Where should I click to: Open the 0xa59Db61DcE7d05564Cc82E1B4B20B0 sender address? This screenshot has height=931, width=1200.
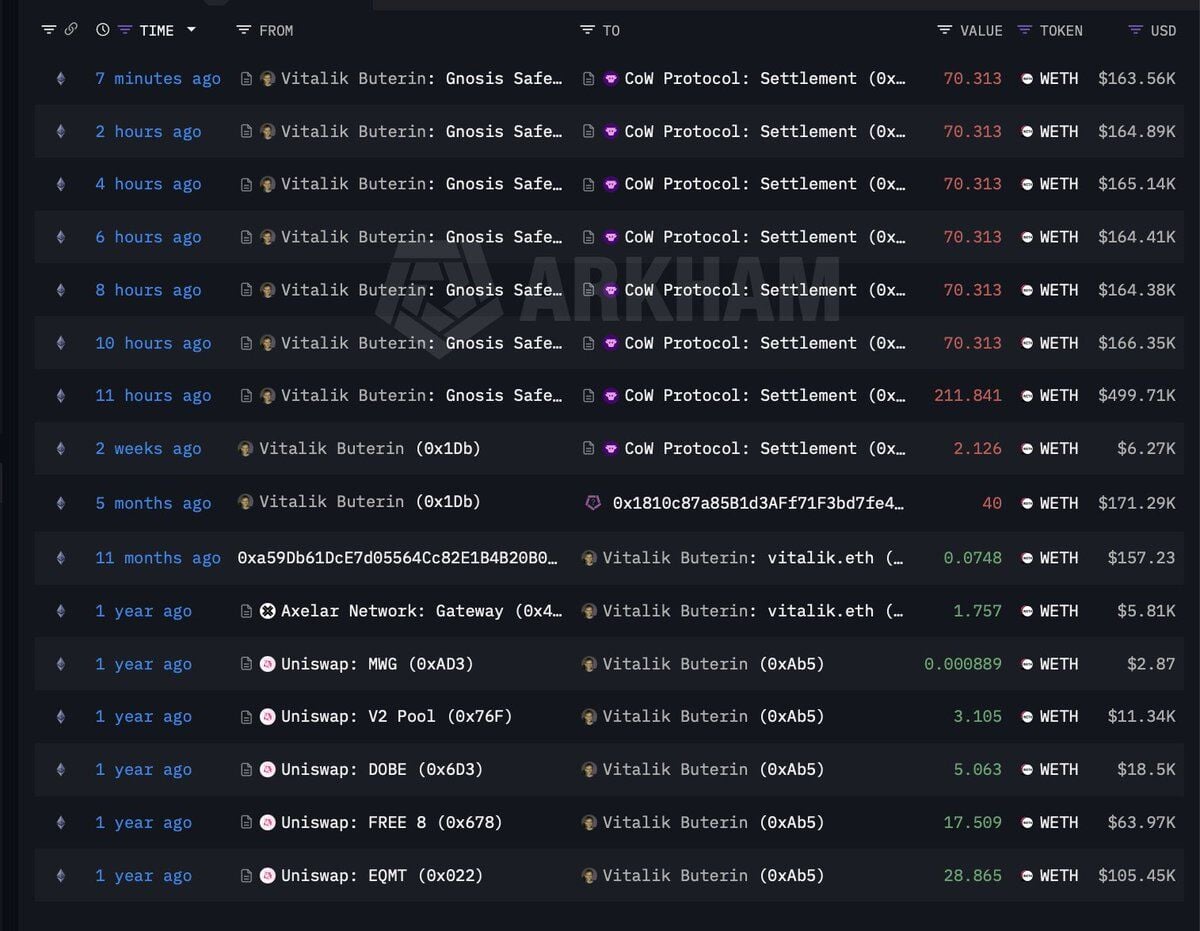click(397, 558)
